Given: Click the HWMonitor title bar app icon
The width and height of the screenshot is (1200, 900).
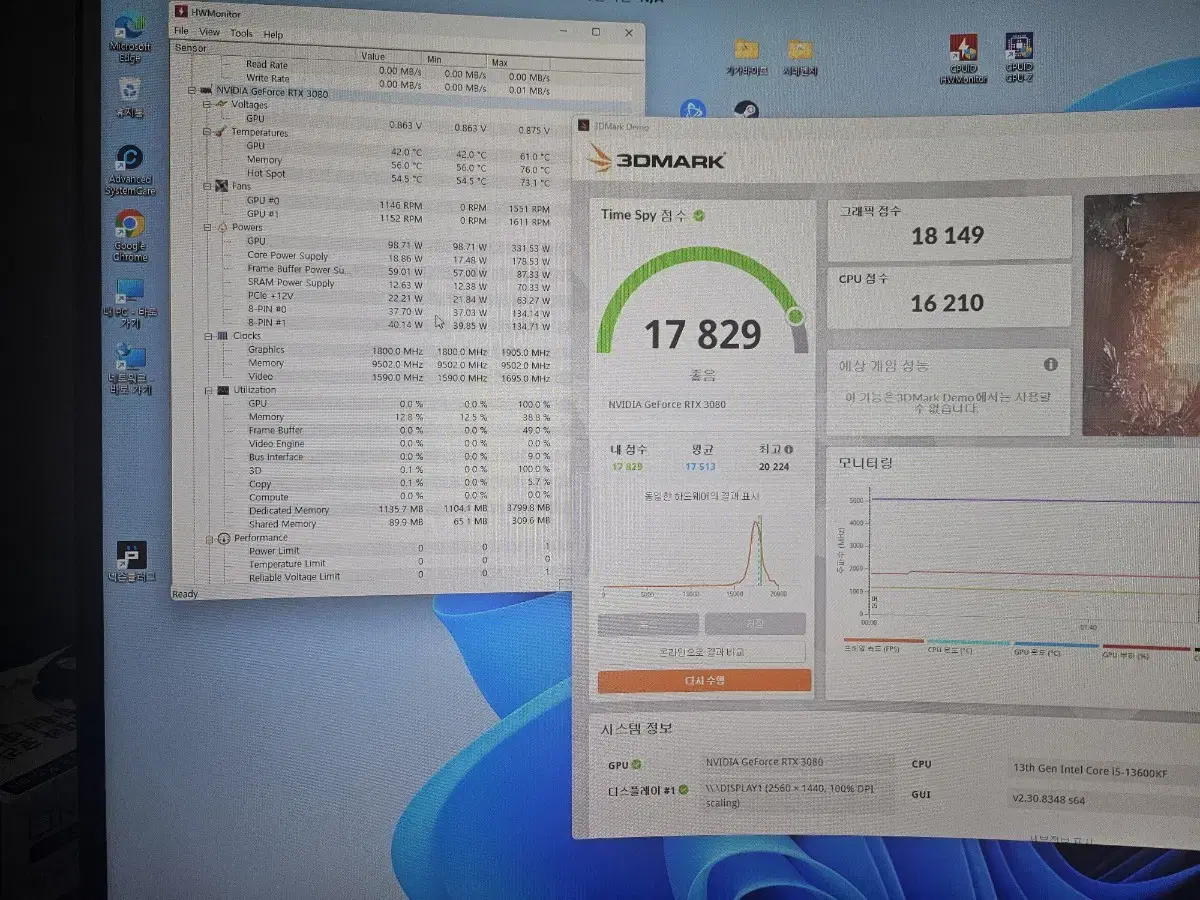Looking at the screenshot, I should tap(180, 12).
